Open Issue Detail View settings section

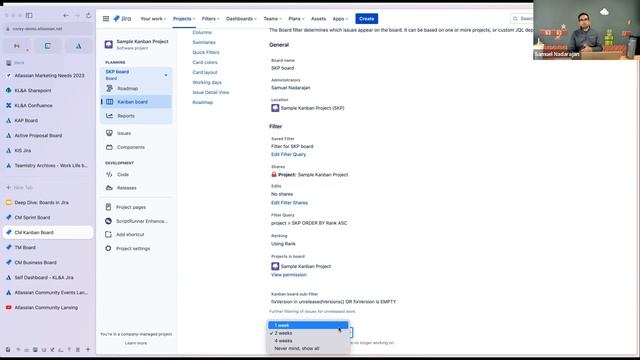tap(211, 92)
